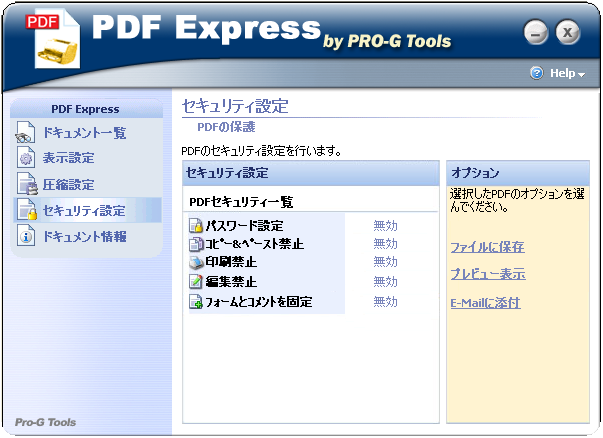Click the パスワード設定 lock icon
Viewport: 603px width, 438px height.
point(196,225)
